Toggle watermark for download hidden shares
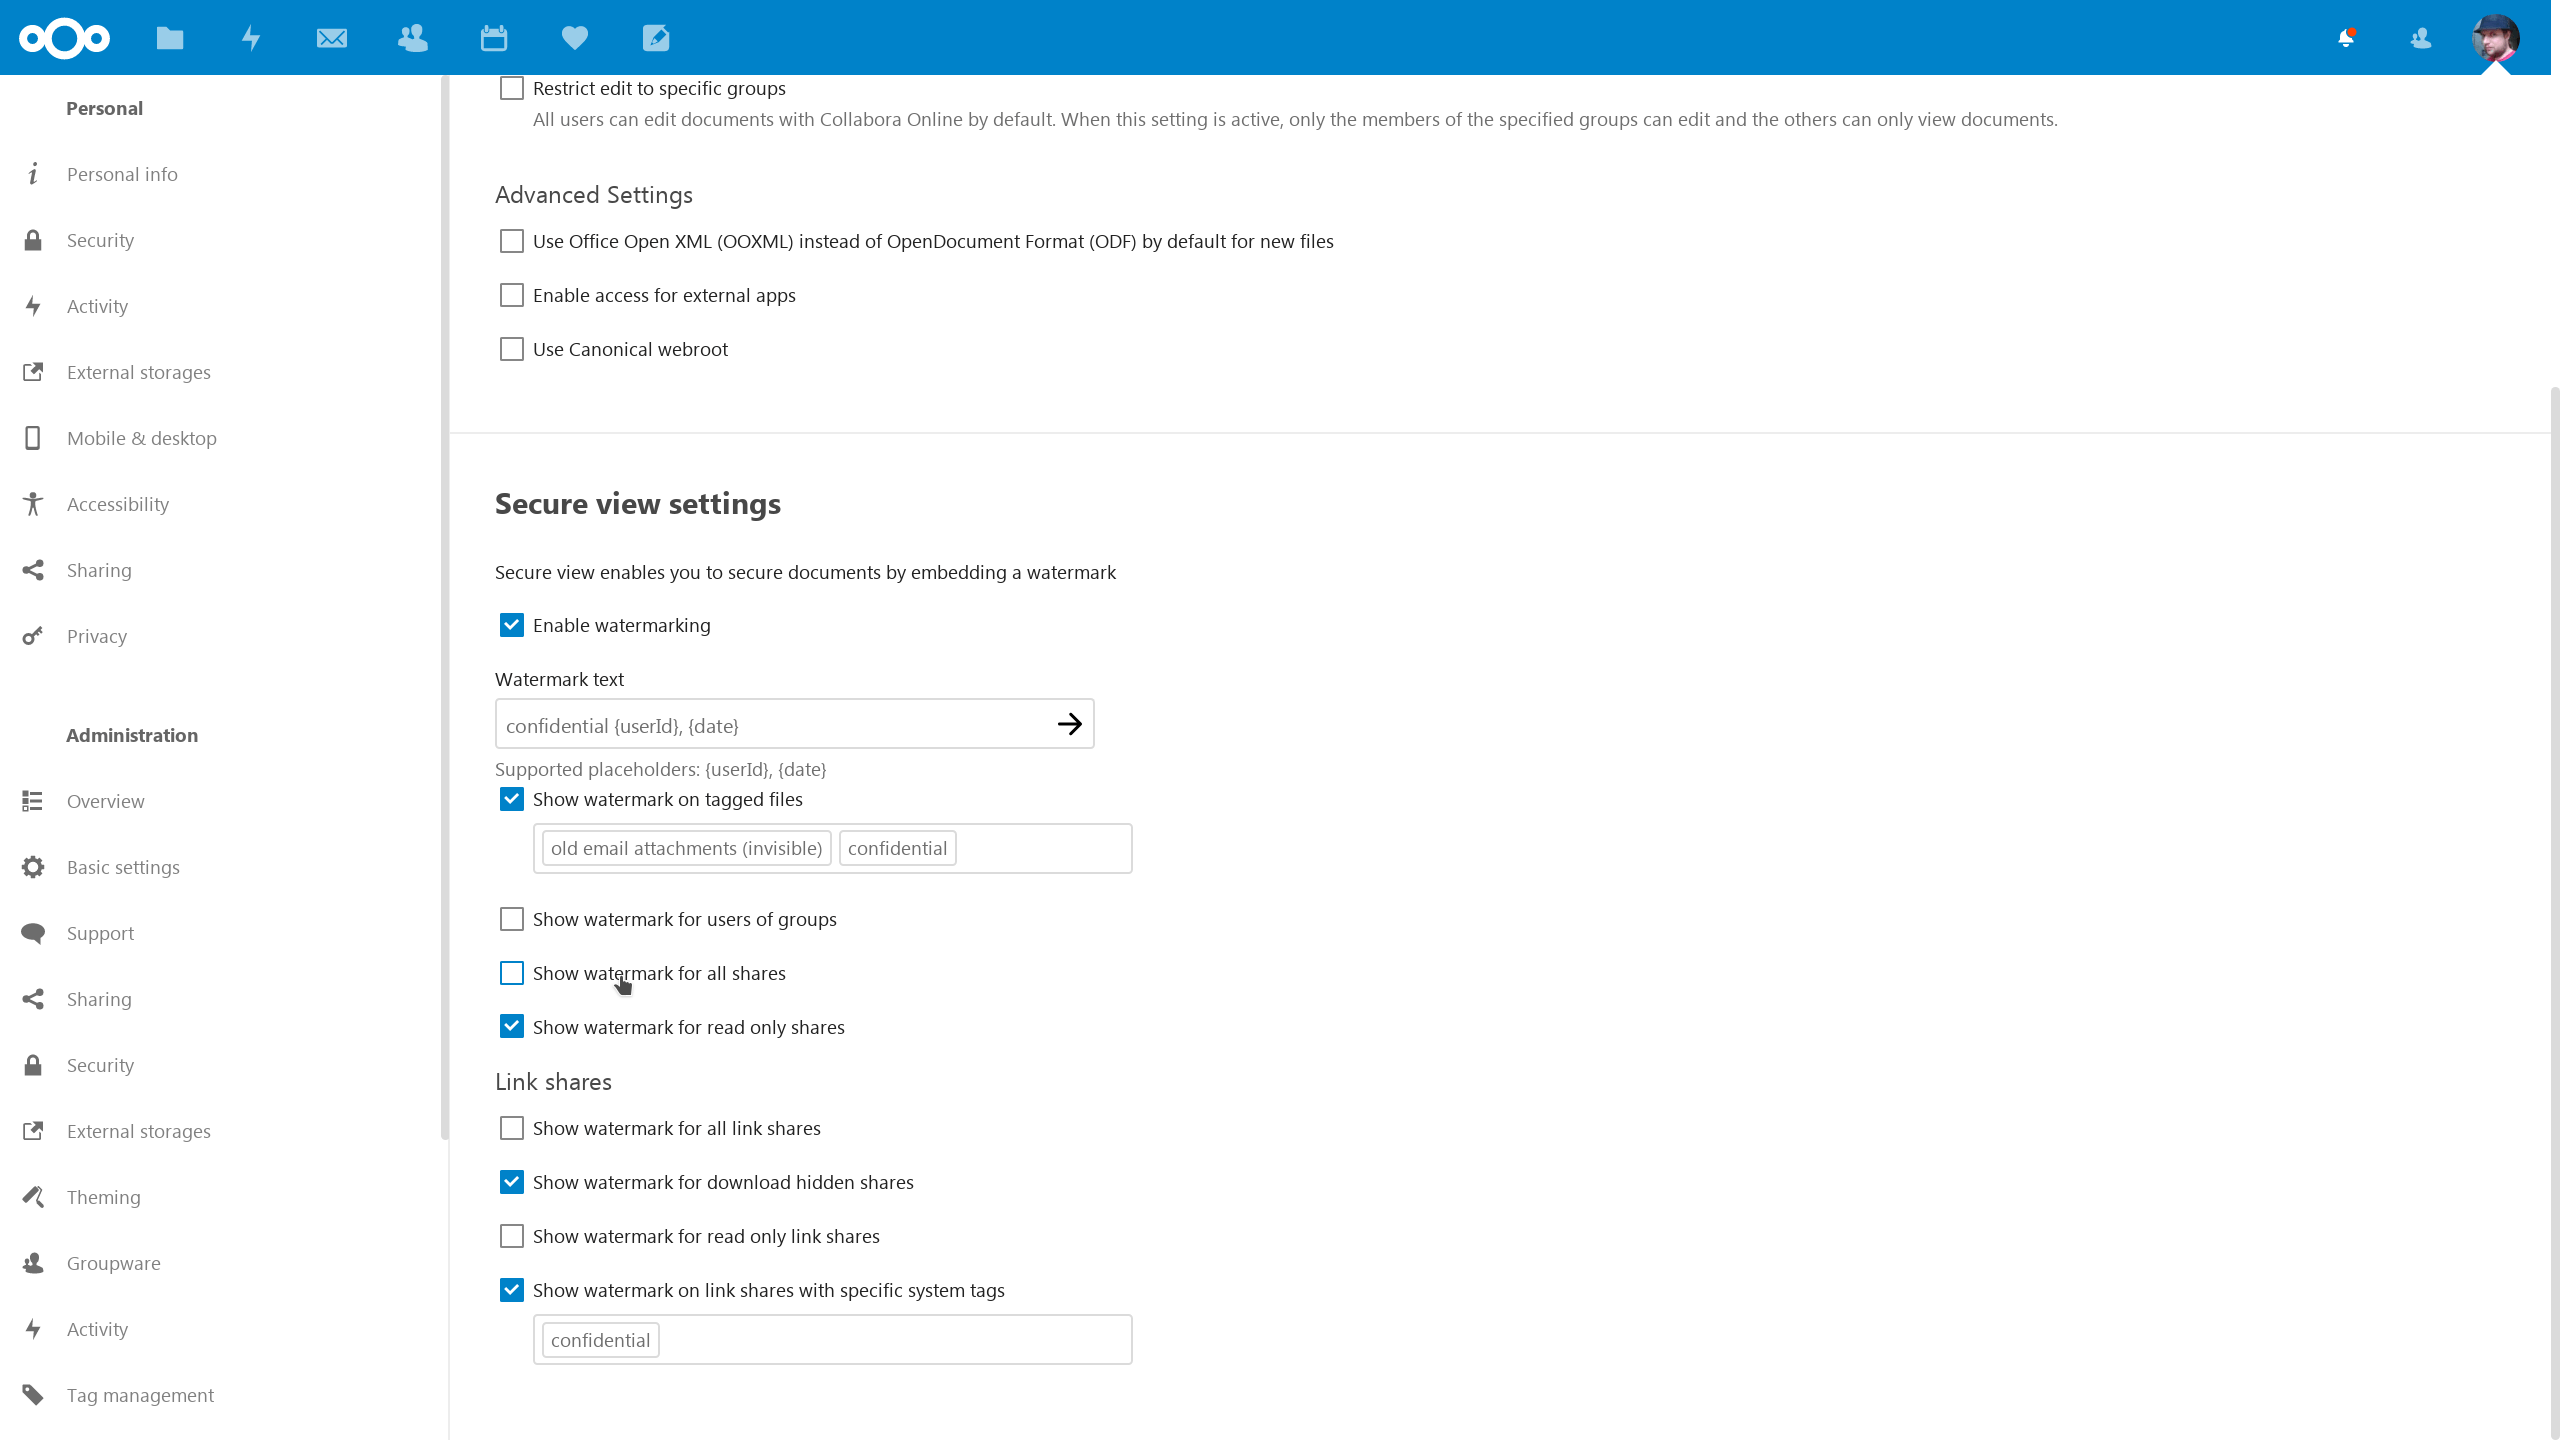Screen dimensions: 2560x1440 point(512,1182)
